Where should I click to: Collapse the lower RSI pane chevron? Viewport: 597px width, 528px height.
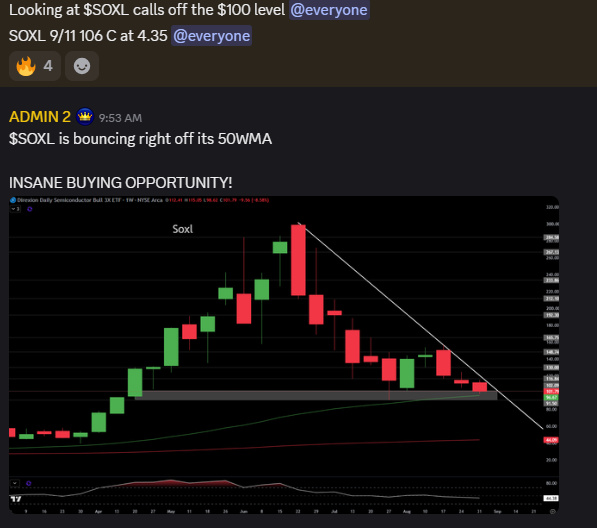(x=15, y=483)
